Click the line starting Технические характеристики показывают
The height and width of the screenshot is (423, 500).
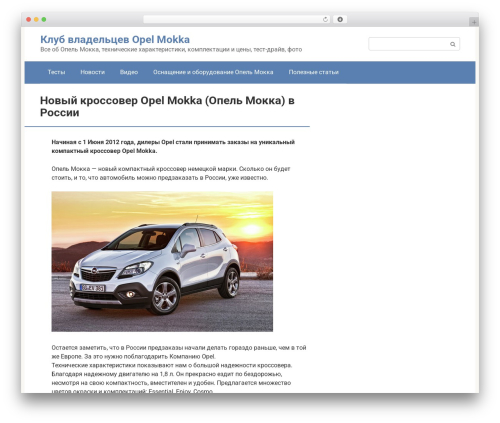pos(171,365)
